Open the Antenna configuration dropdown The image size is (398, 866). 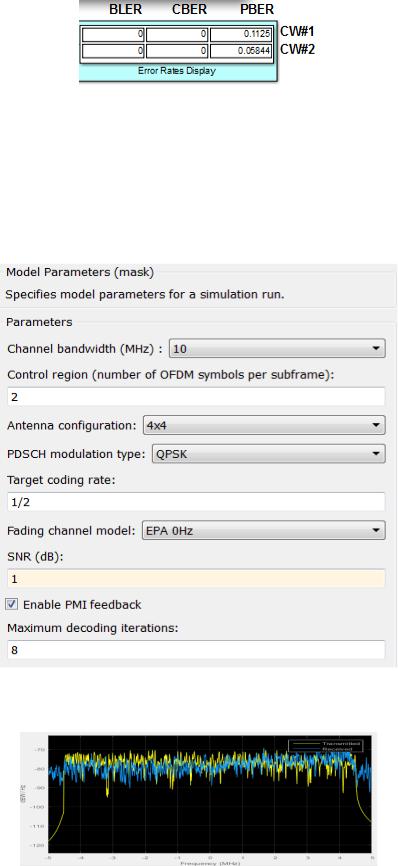point(264,425)
